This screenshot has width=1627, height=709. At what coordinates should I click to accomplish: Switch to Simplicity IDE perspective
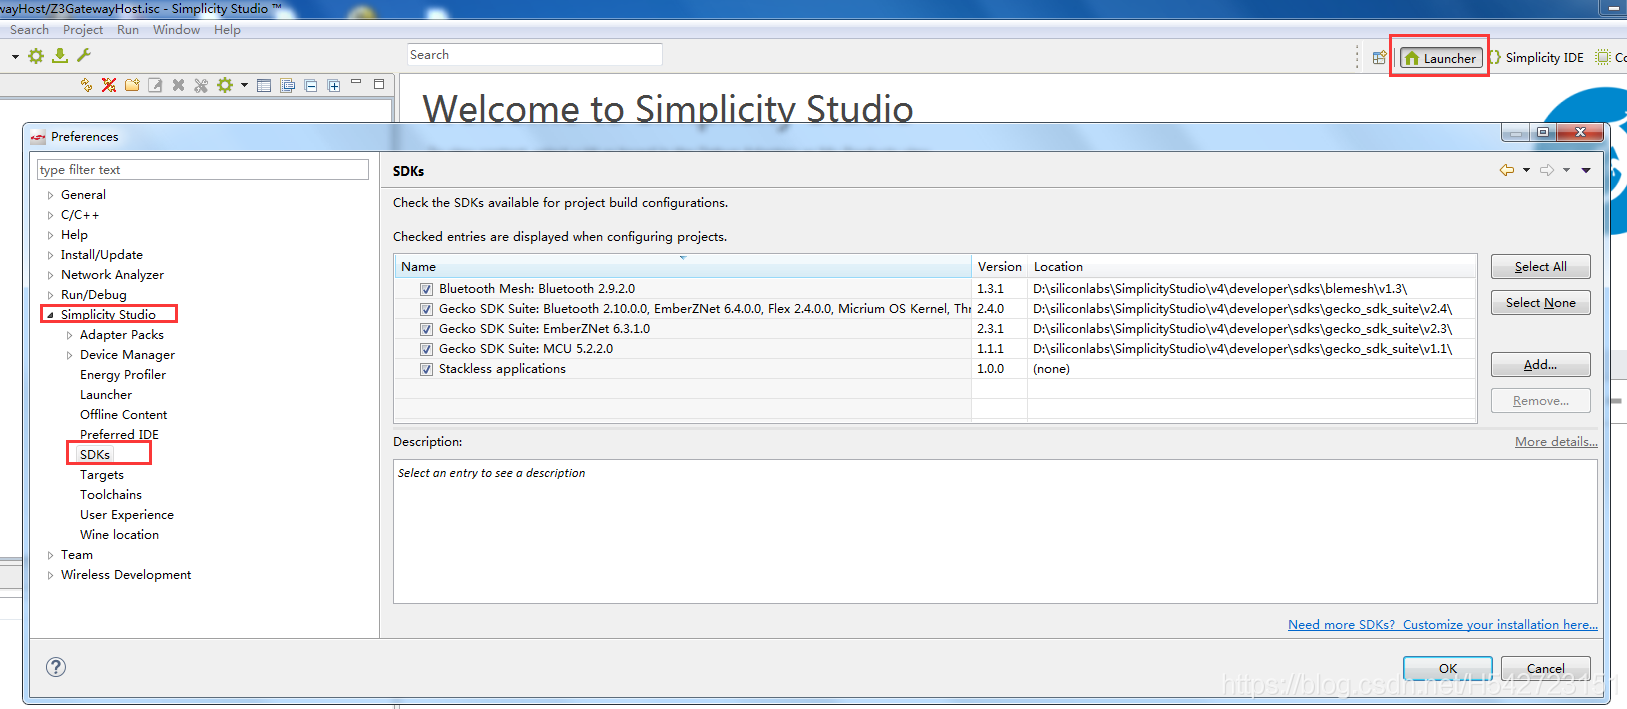(x=1536, y=58)
